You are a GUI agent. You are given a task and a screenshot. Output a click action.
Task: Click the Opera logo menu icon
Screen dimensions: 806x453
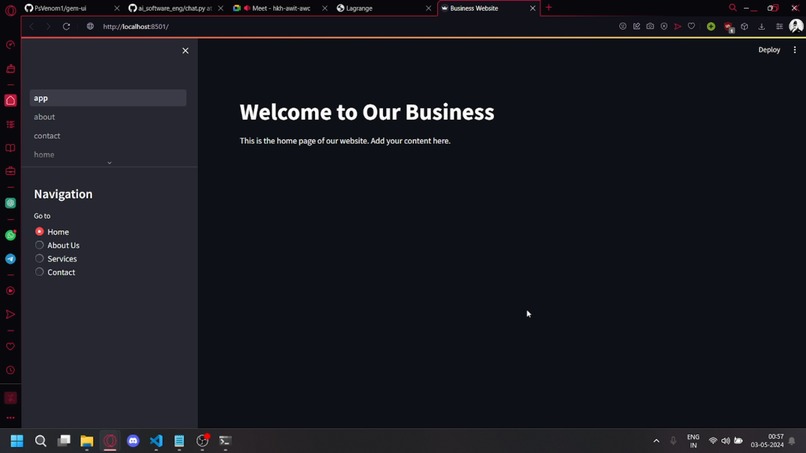click(10, 10)
